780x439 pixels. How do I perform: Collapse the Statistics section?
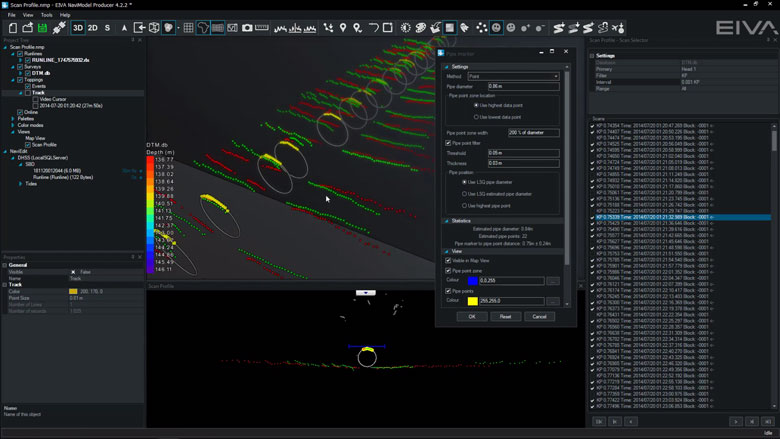[x=447, y=221]
